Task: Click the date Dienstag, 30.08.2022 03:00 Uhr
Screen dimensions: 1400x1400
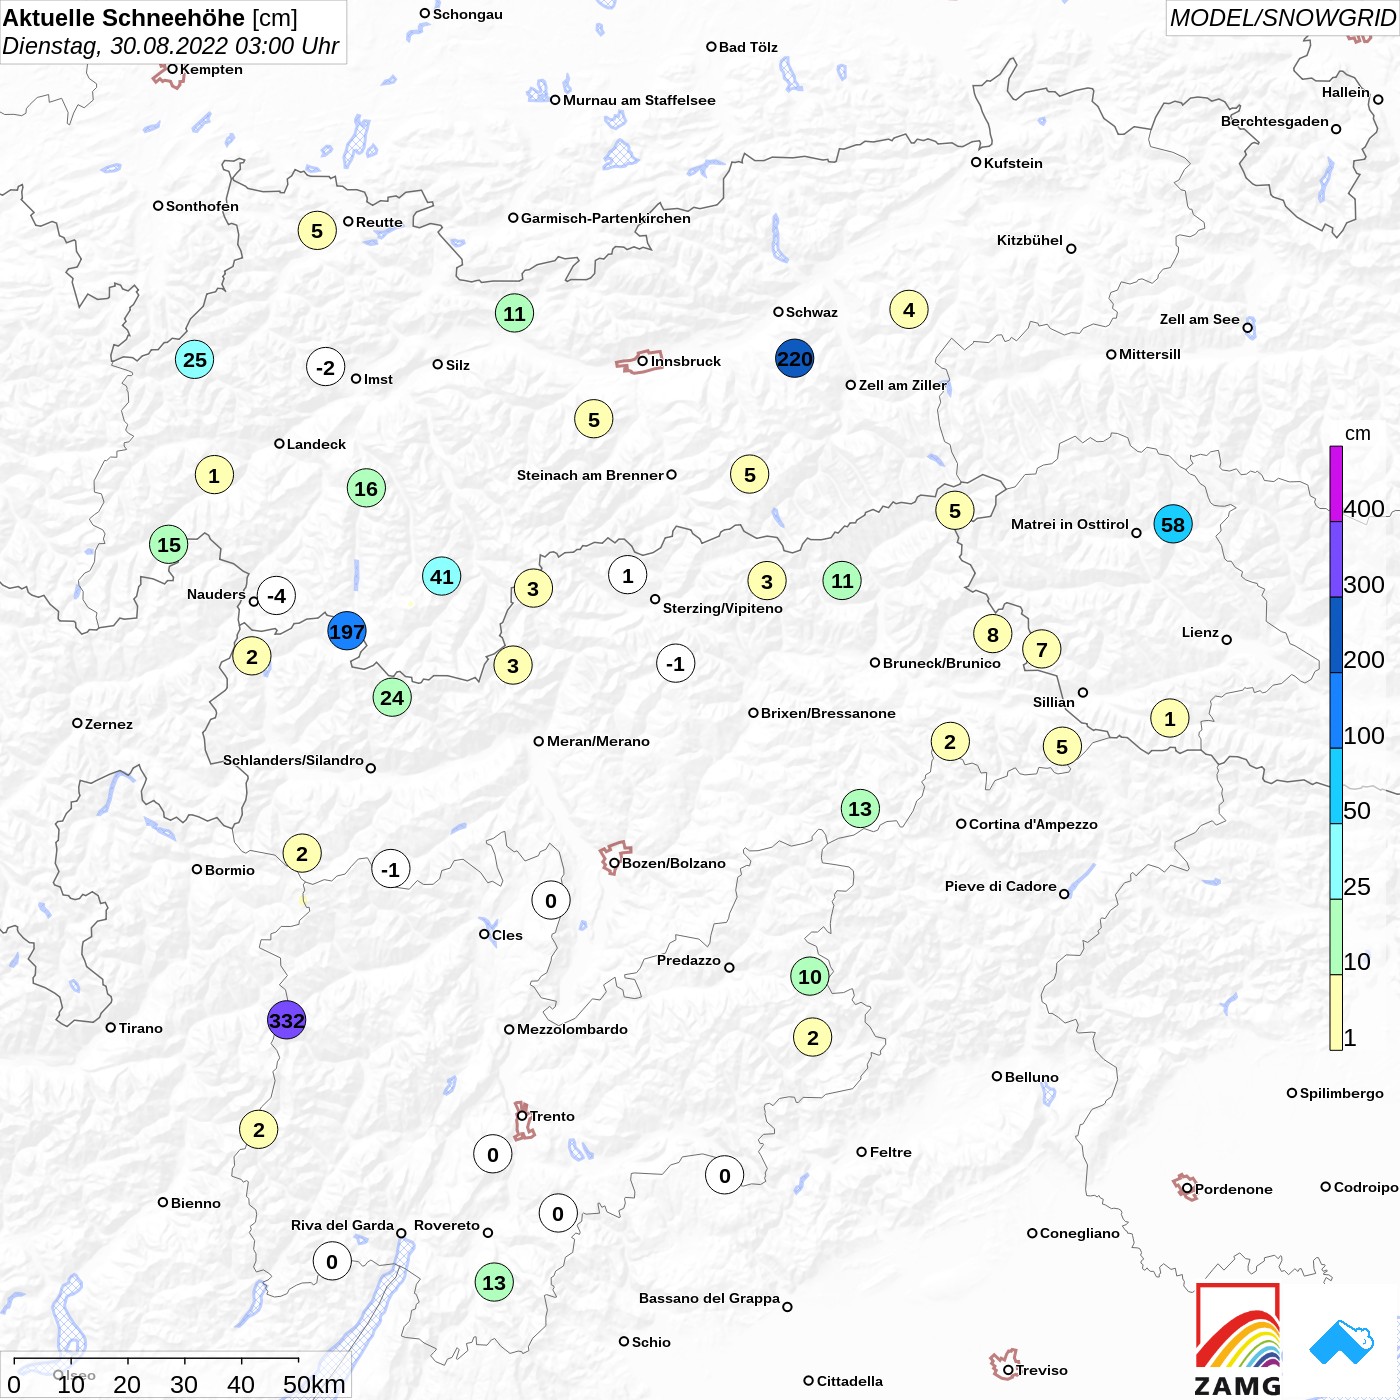Action: tap(171, 46)
